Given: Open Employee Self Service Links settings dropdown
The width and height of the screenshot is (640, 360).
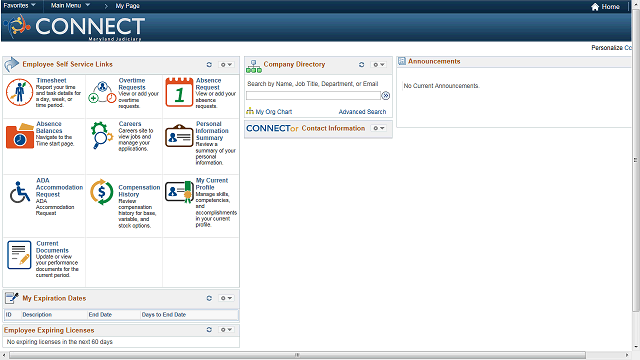Looking at the screenshot, I should click(226, 64).
